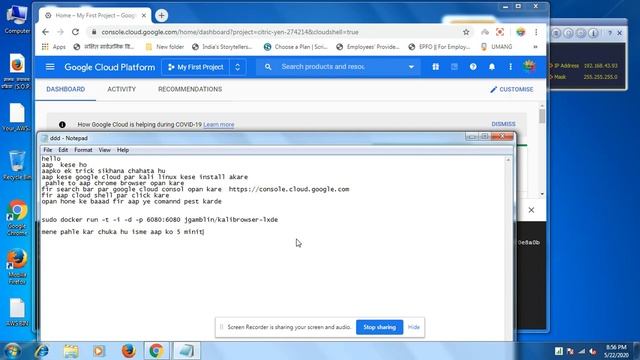640x360 pixels.
Task: Click the Notepad scrollbar up arrow
Action: pos(508,160)
